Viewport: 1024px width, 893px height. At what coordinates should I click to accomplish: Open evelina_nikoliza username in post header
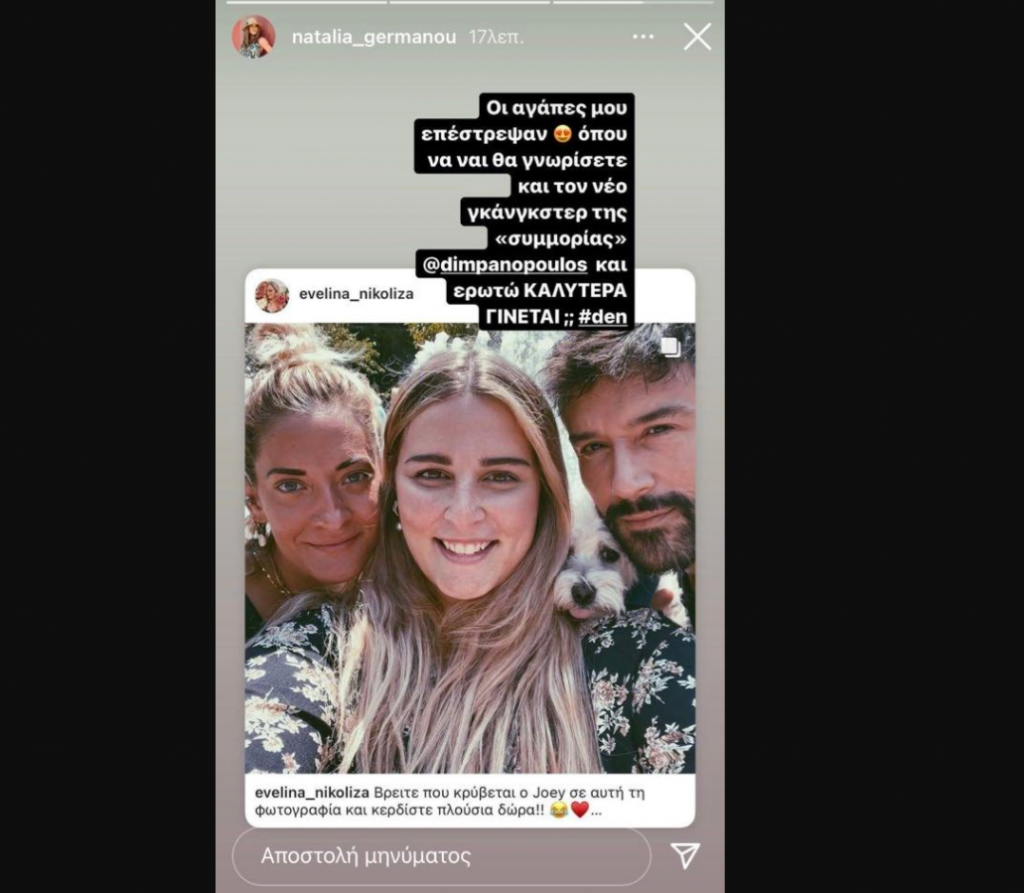[x=356, y=294]
